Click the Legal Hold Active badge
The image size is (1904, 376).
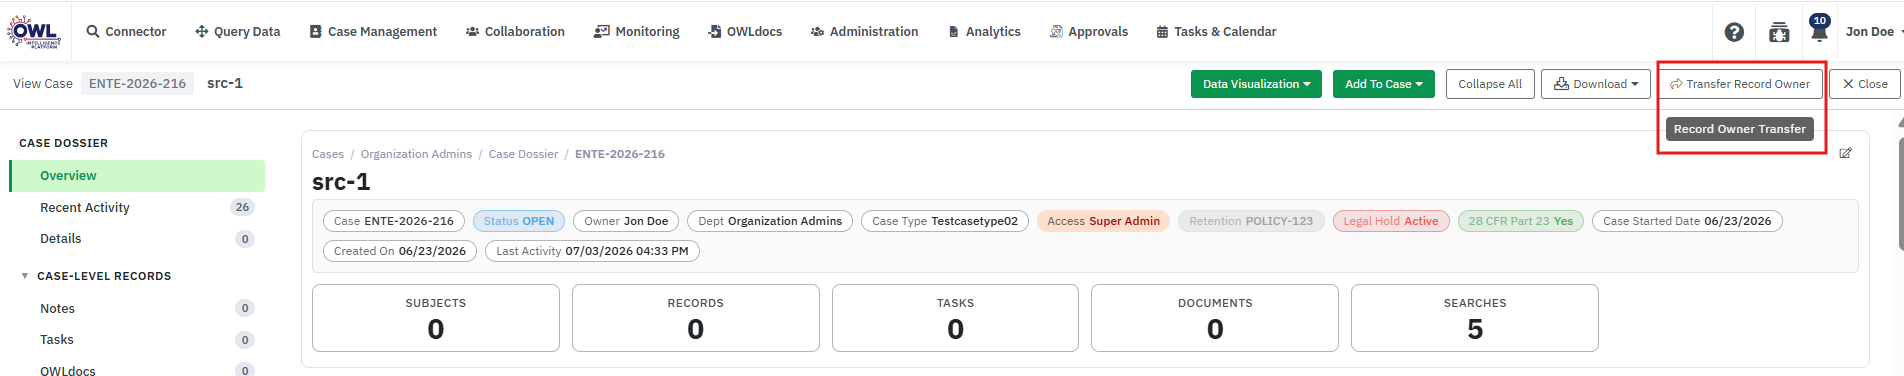click(1391, 221)
